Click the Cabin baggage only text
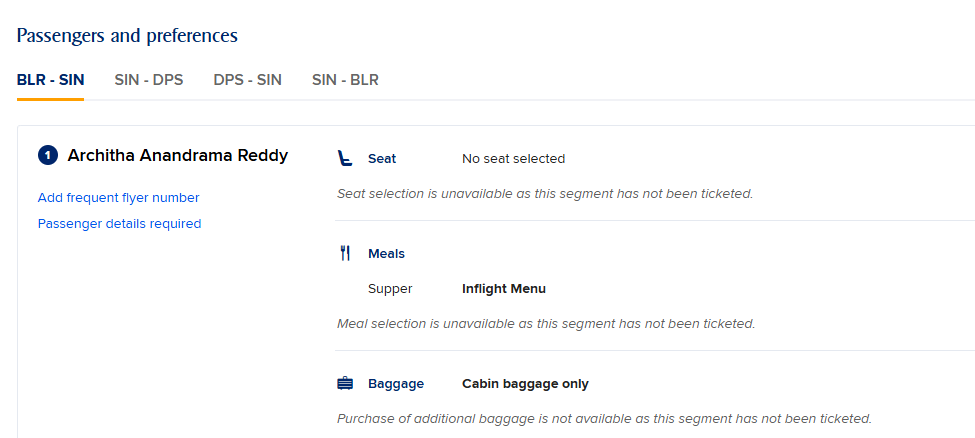 pyautogui.click(x=525, y=384)
